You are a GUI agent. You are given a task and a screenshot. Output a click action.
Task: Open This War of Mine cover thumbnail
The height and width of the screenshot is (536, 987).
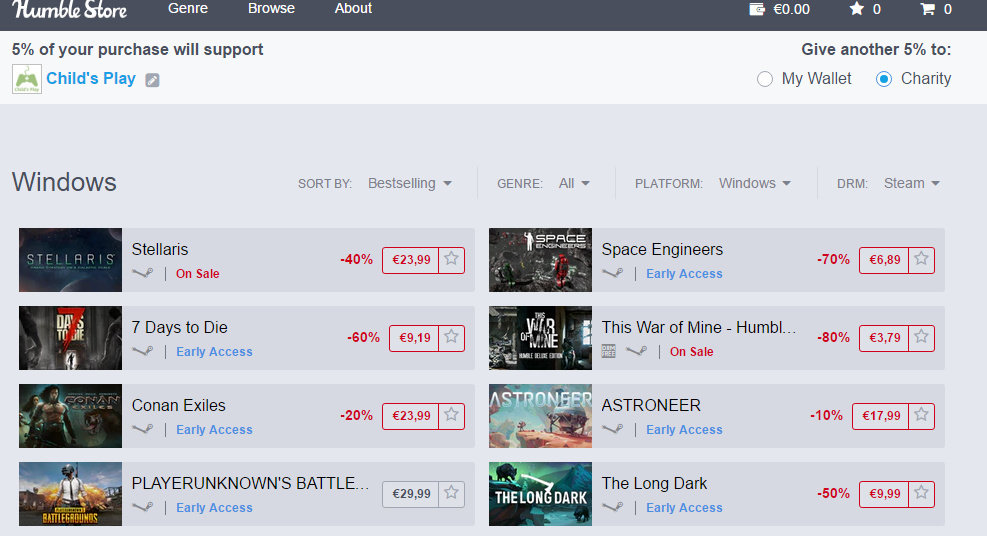click(541, 338)
